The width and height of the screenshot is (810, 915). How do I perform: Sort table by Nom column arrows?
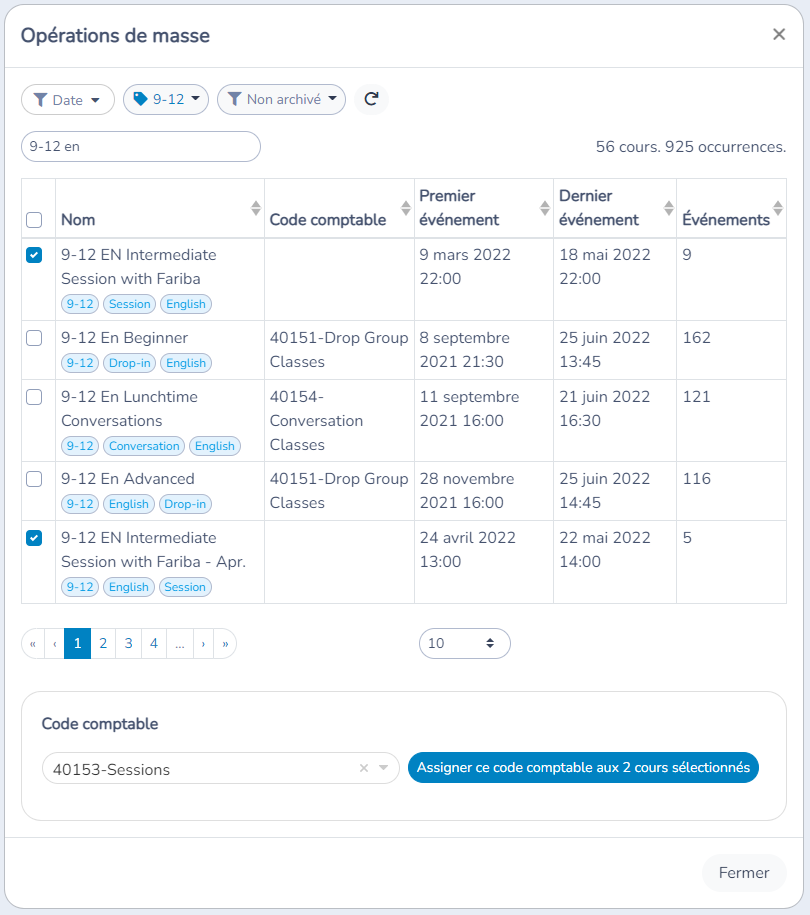tap(256, 208)
